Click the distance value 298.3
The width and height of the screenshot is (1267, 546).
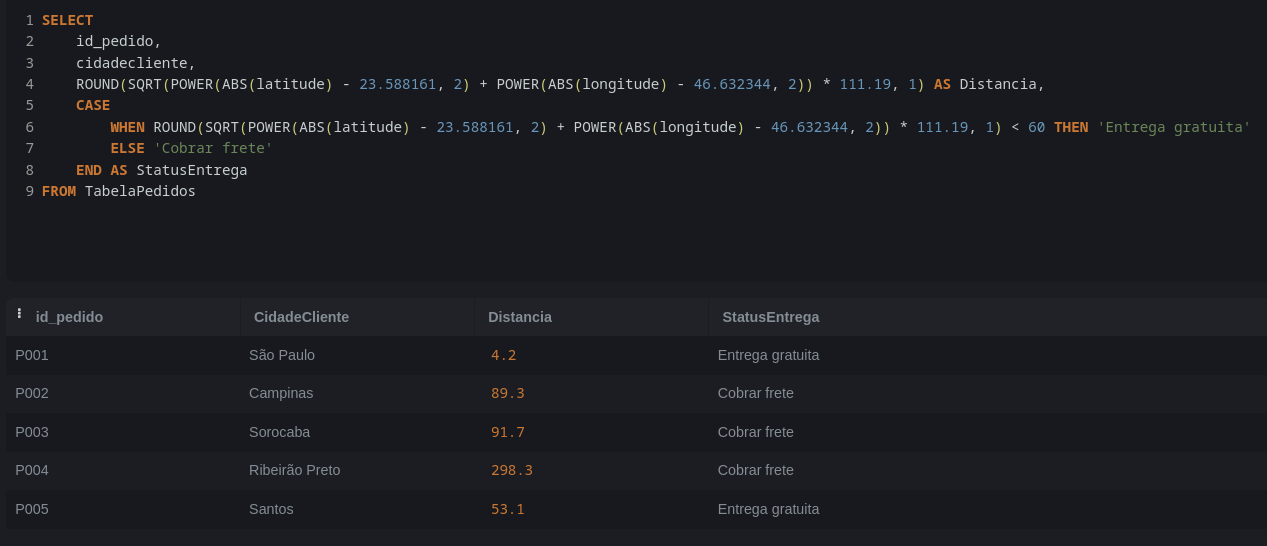click(x=512, y=470)
